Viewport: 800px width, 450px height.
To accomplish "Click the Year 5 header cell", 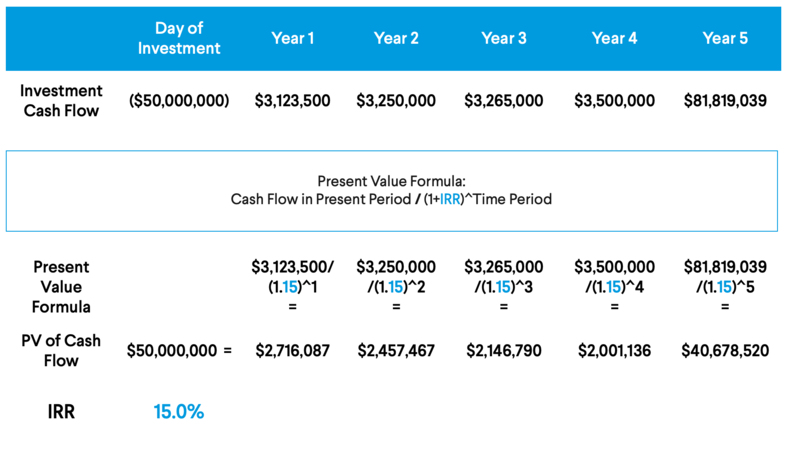I will tap(725, 38).
